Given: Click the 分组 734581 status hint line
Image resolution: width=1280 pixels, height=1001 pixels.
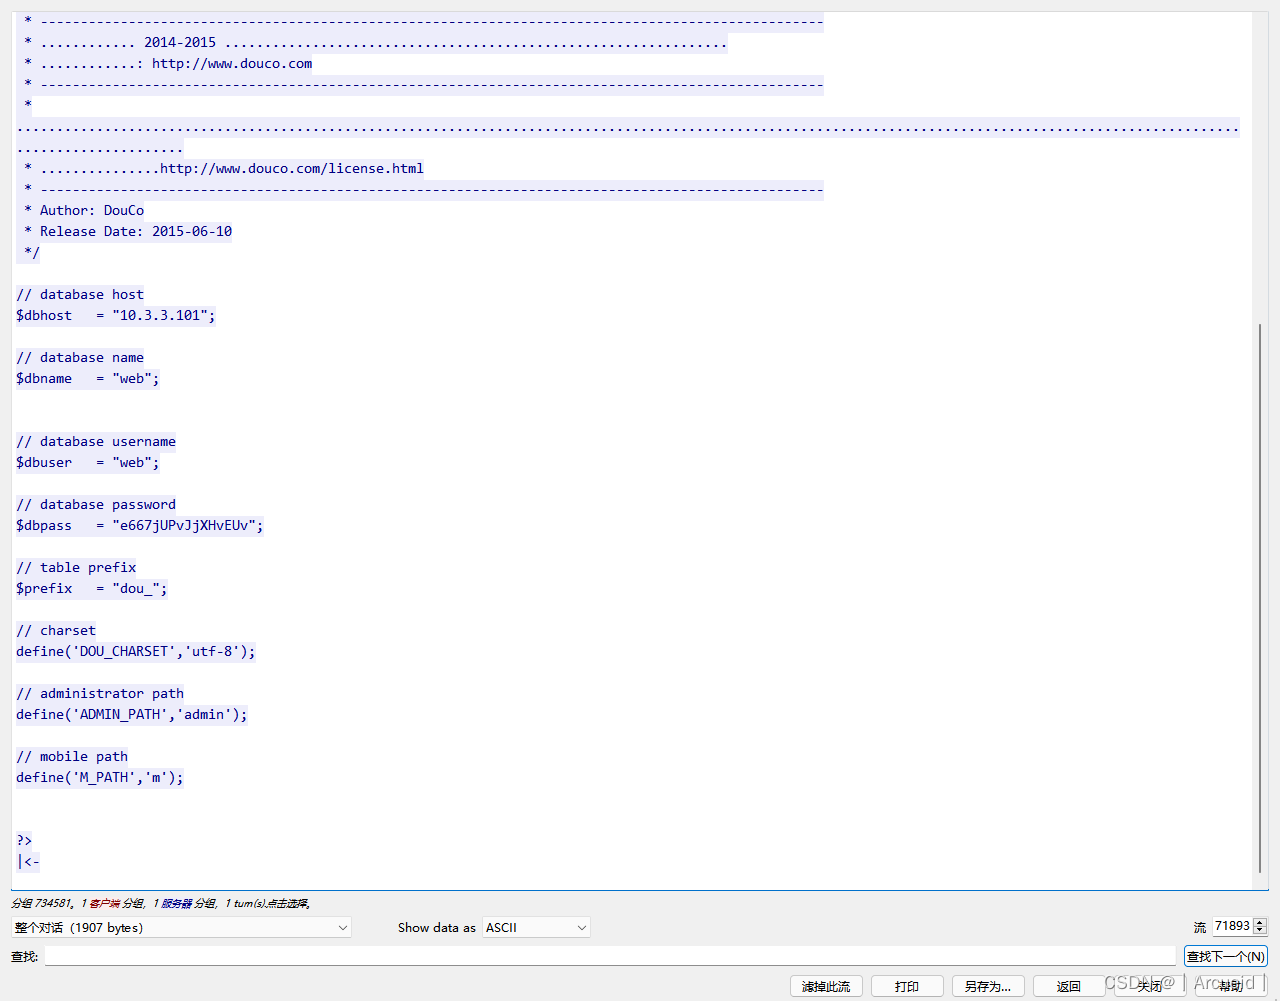Looking at the screenshot, I should 161,903.
